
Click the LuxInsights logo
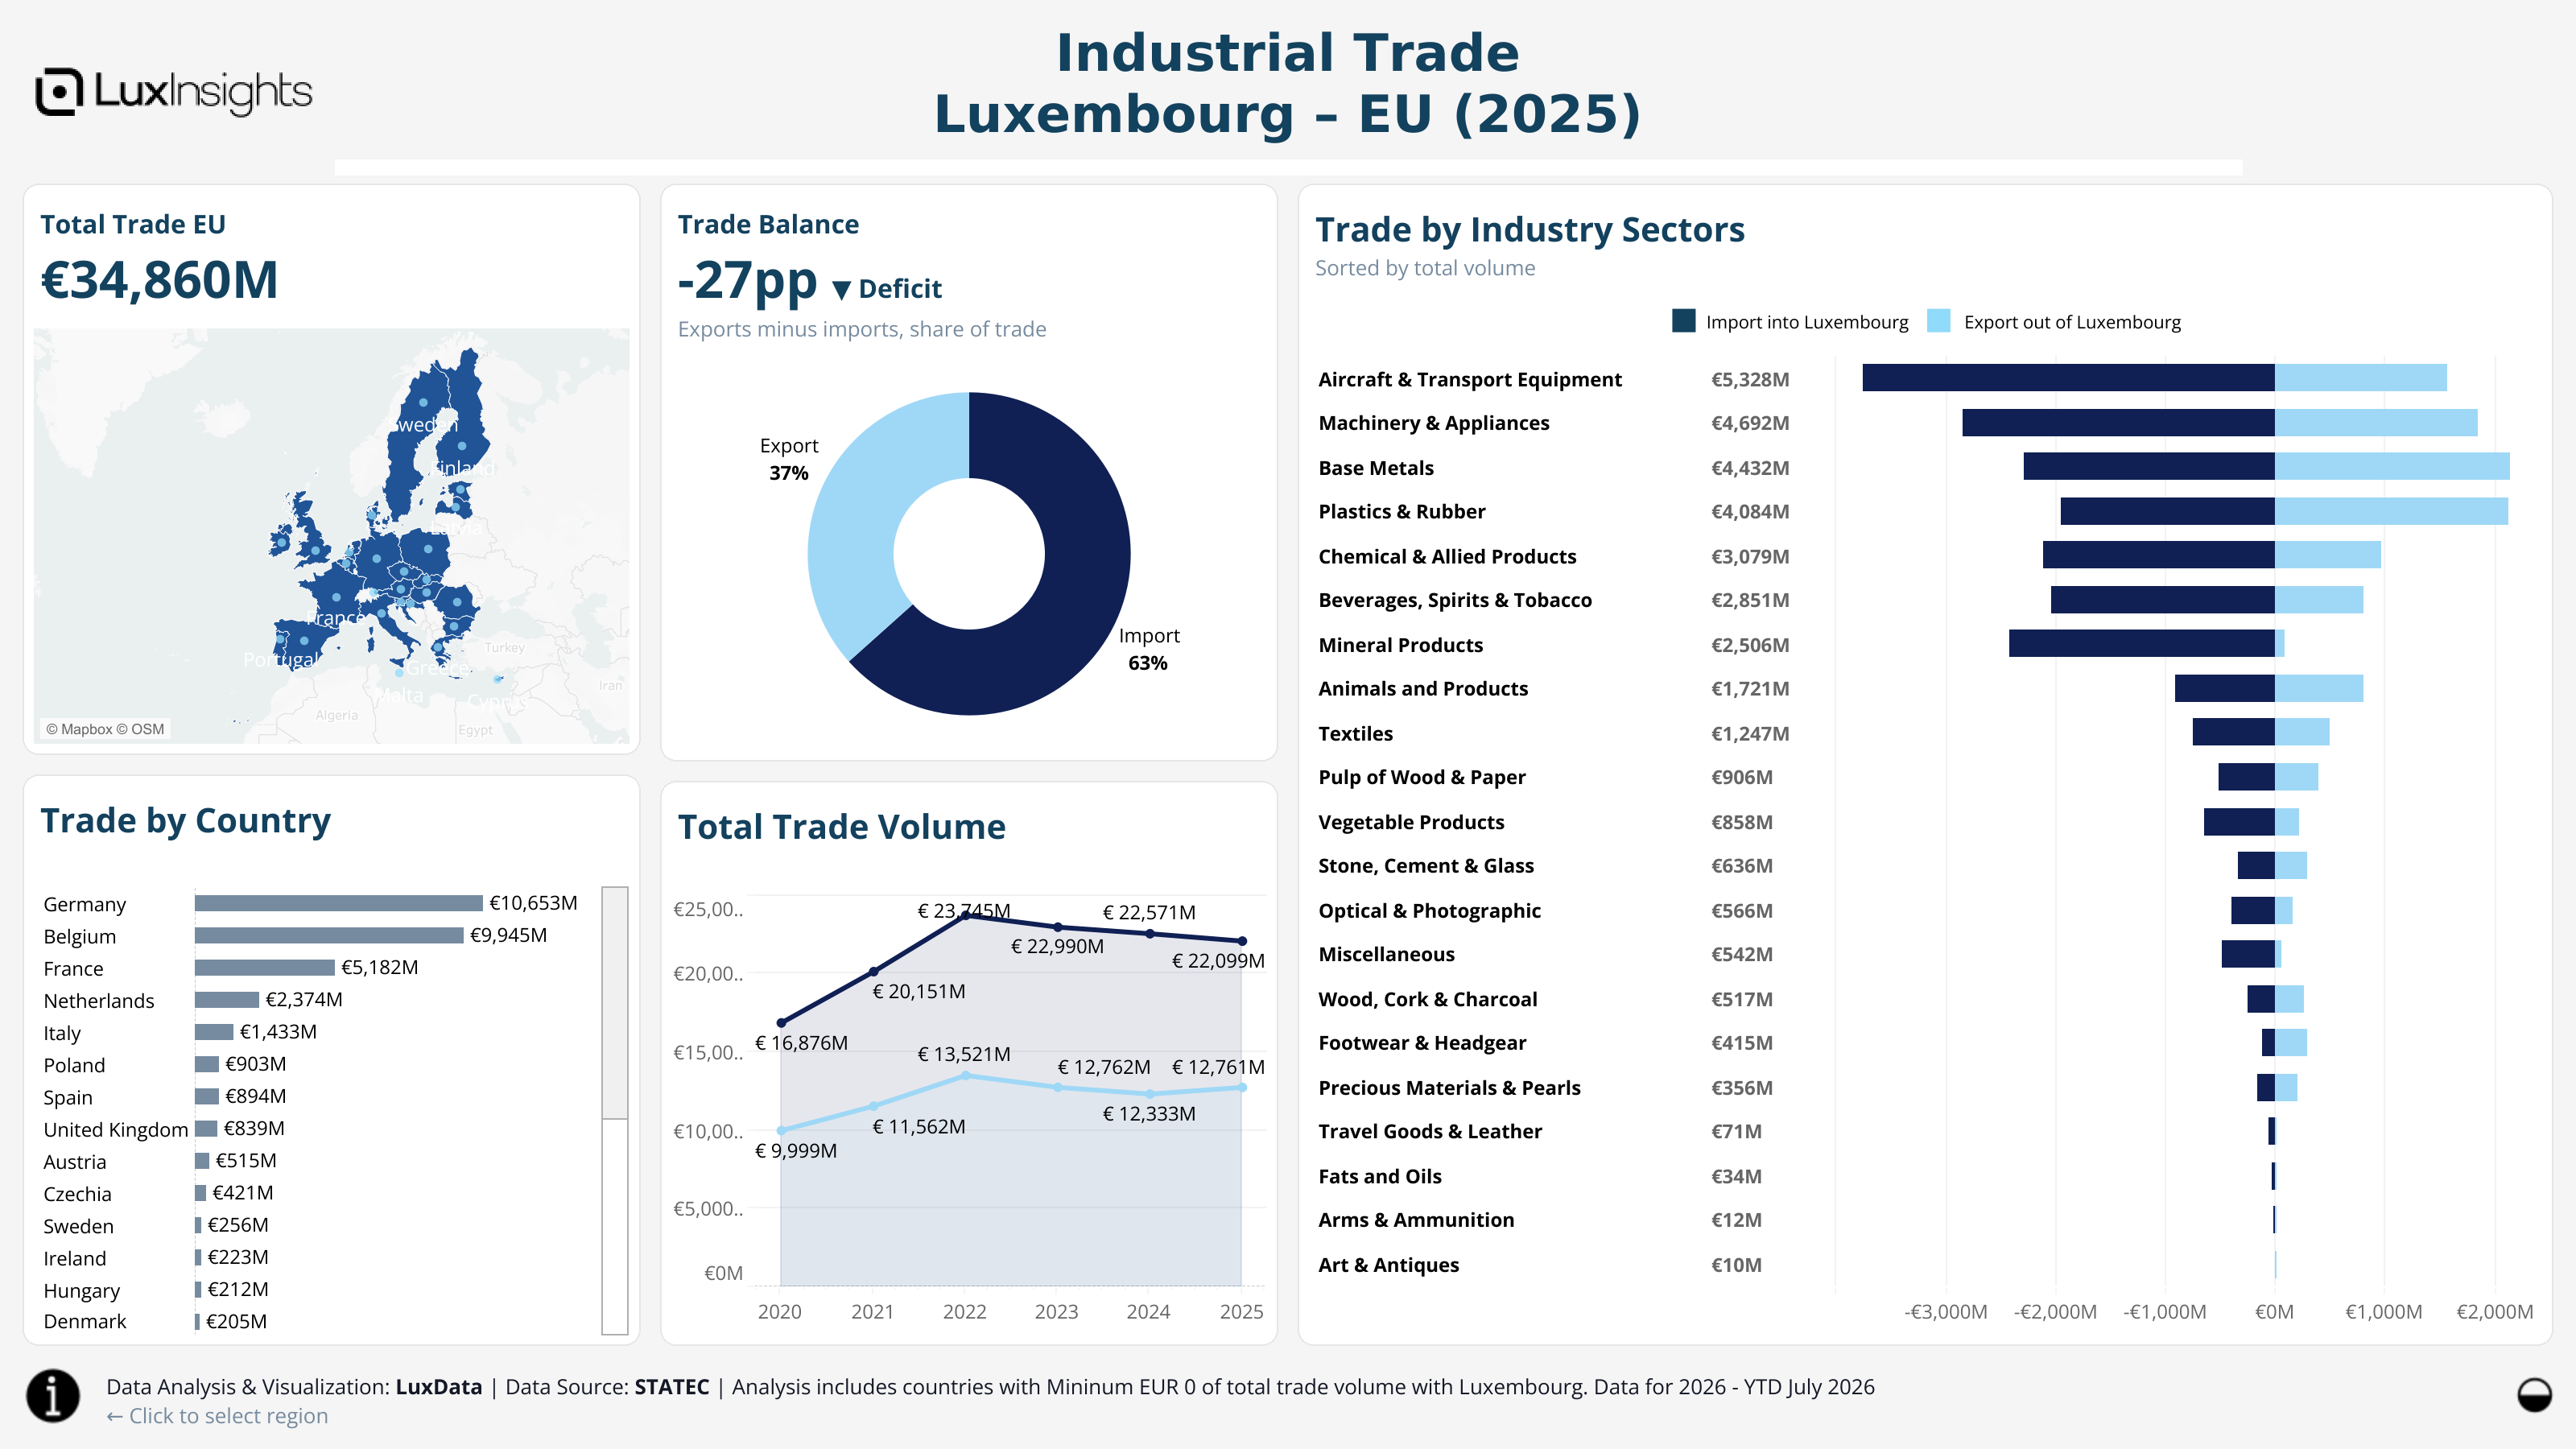click(x=174, y=92)
